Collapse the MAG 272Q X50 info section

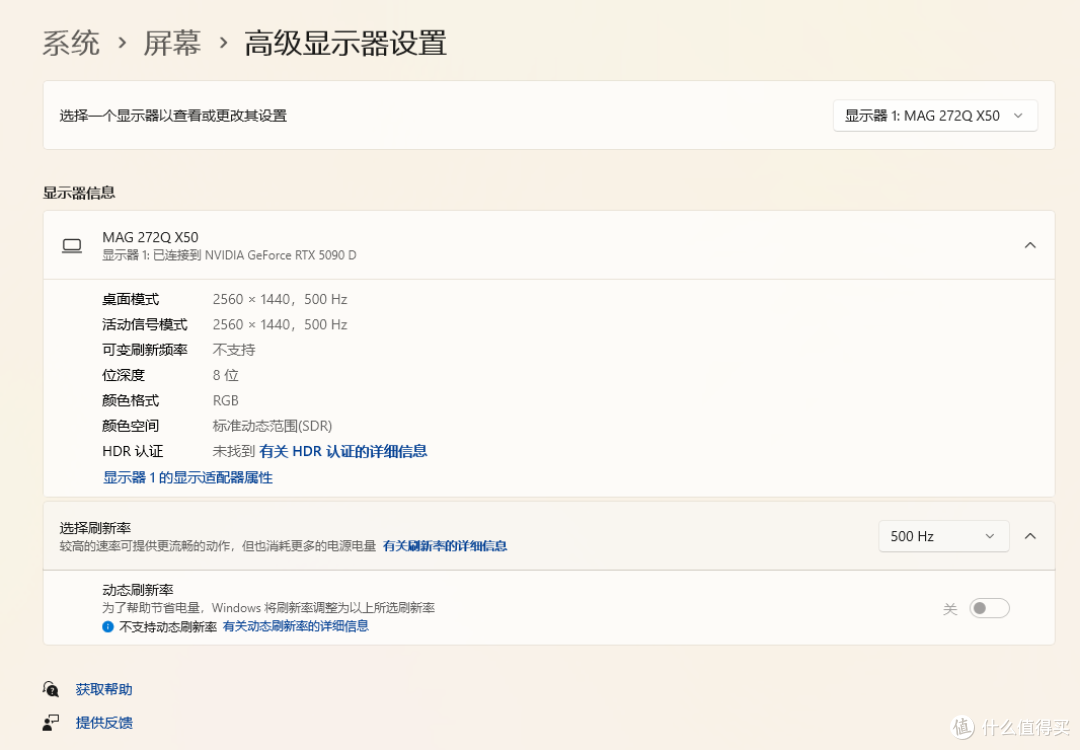pyautogui.click(x=1030, y=245)
